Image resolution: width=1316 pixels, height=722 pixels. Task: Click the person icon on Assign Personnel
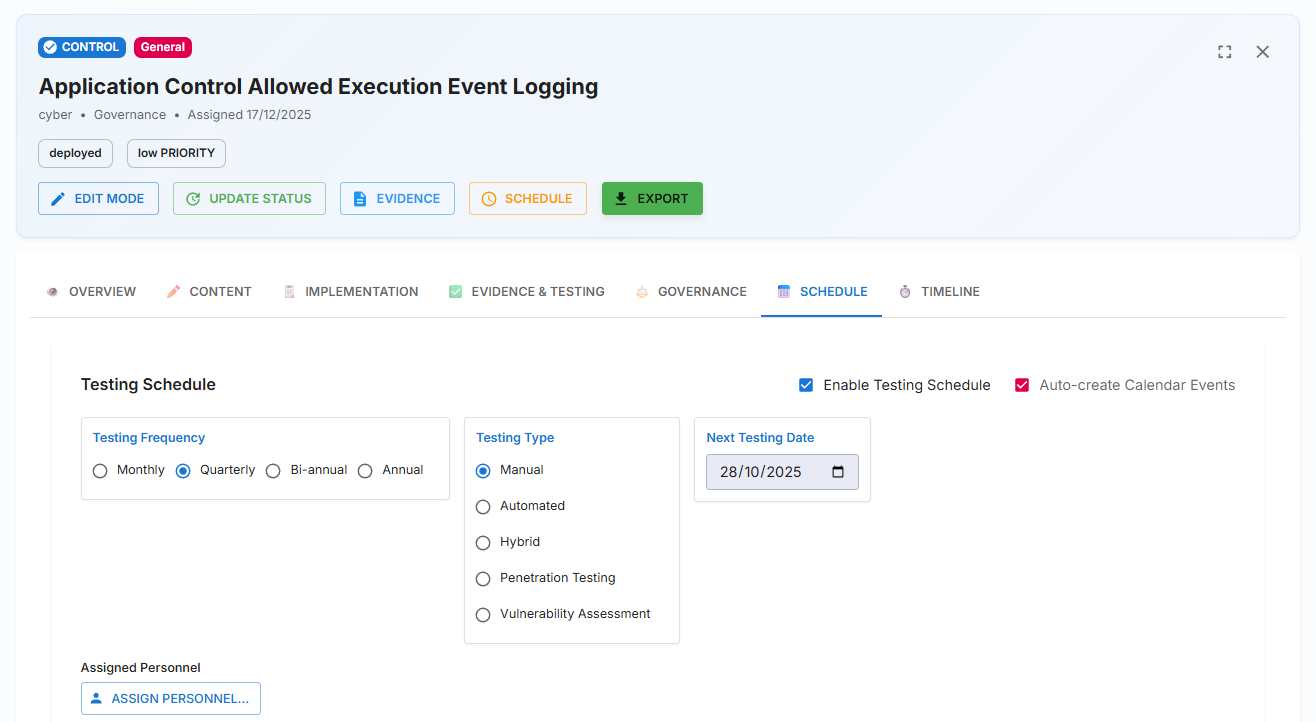96,699
